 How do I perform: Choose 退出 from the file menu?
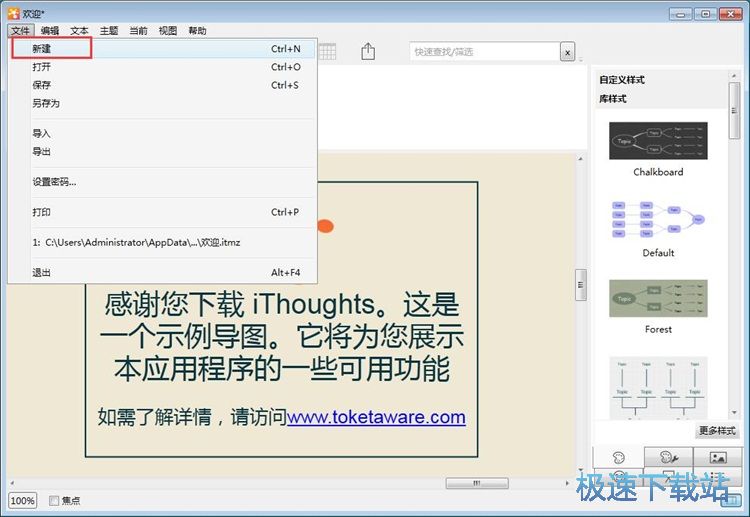(163, 273)
